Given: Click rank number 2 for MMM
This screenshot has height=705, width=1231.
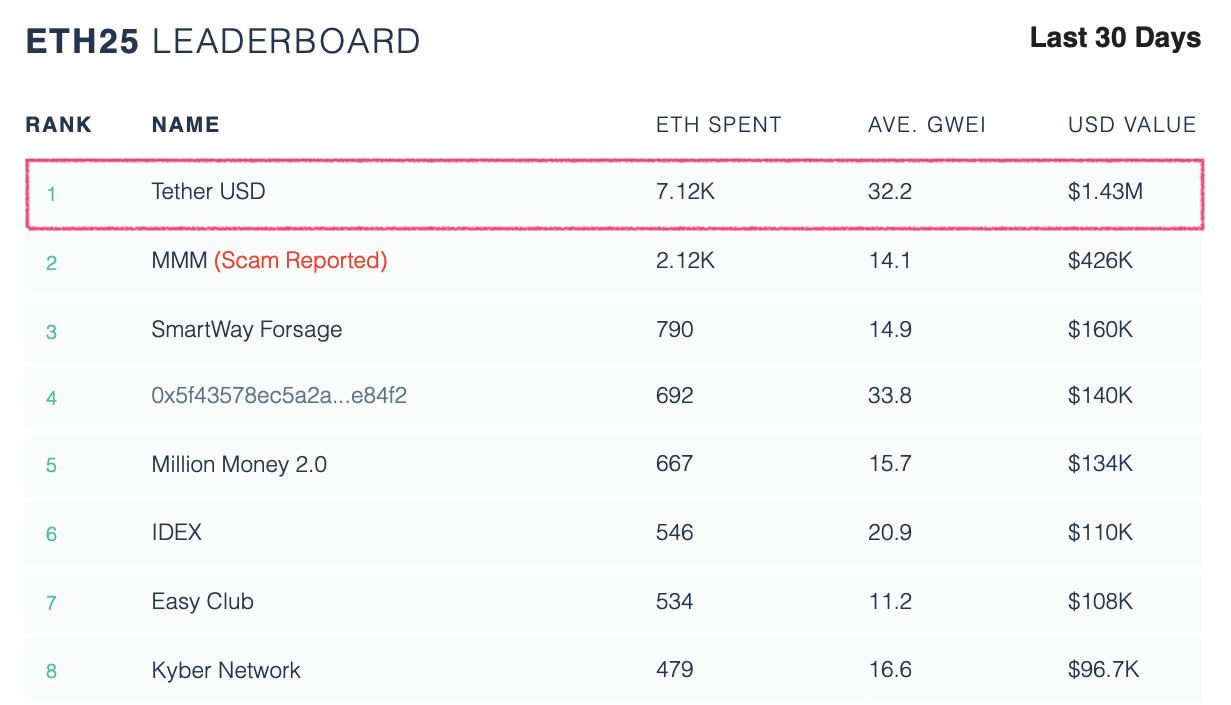Looking at the screenshot, I should pyautogui.click(x=51, y=263).
